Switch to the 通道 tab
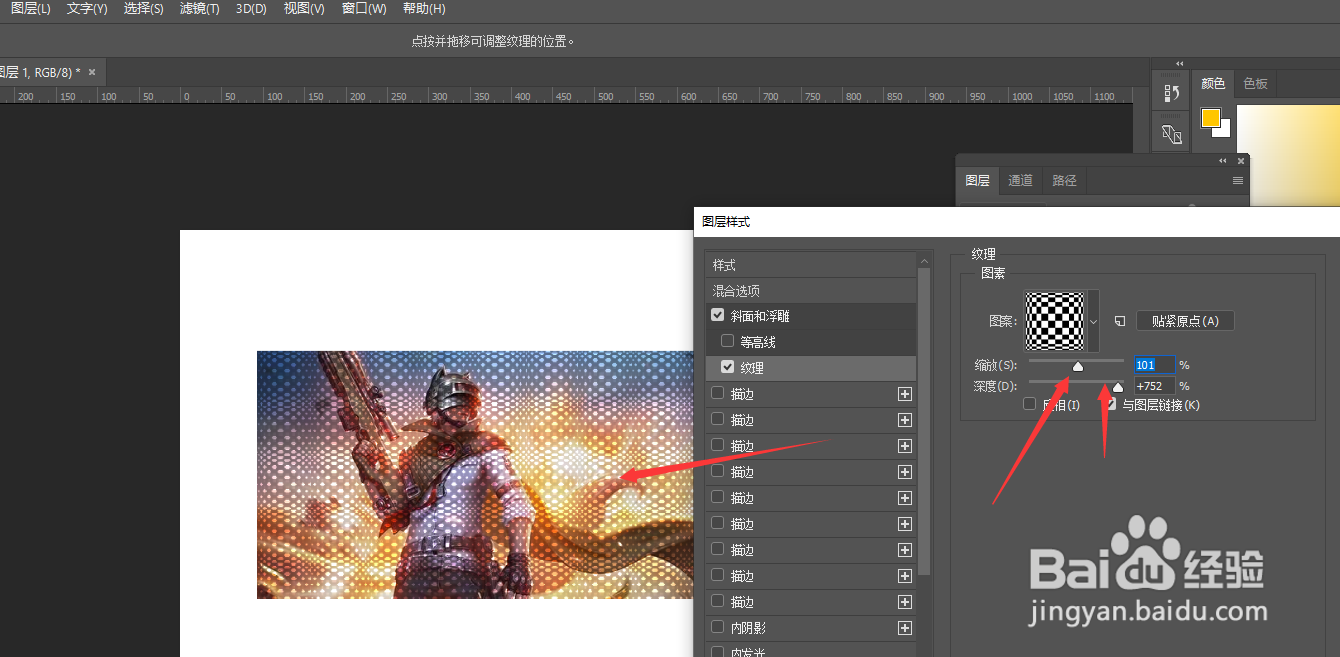1340x657 pixels. pos(1020,181)
